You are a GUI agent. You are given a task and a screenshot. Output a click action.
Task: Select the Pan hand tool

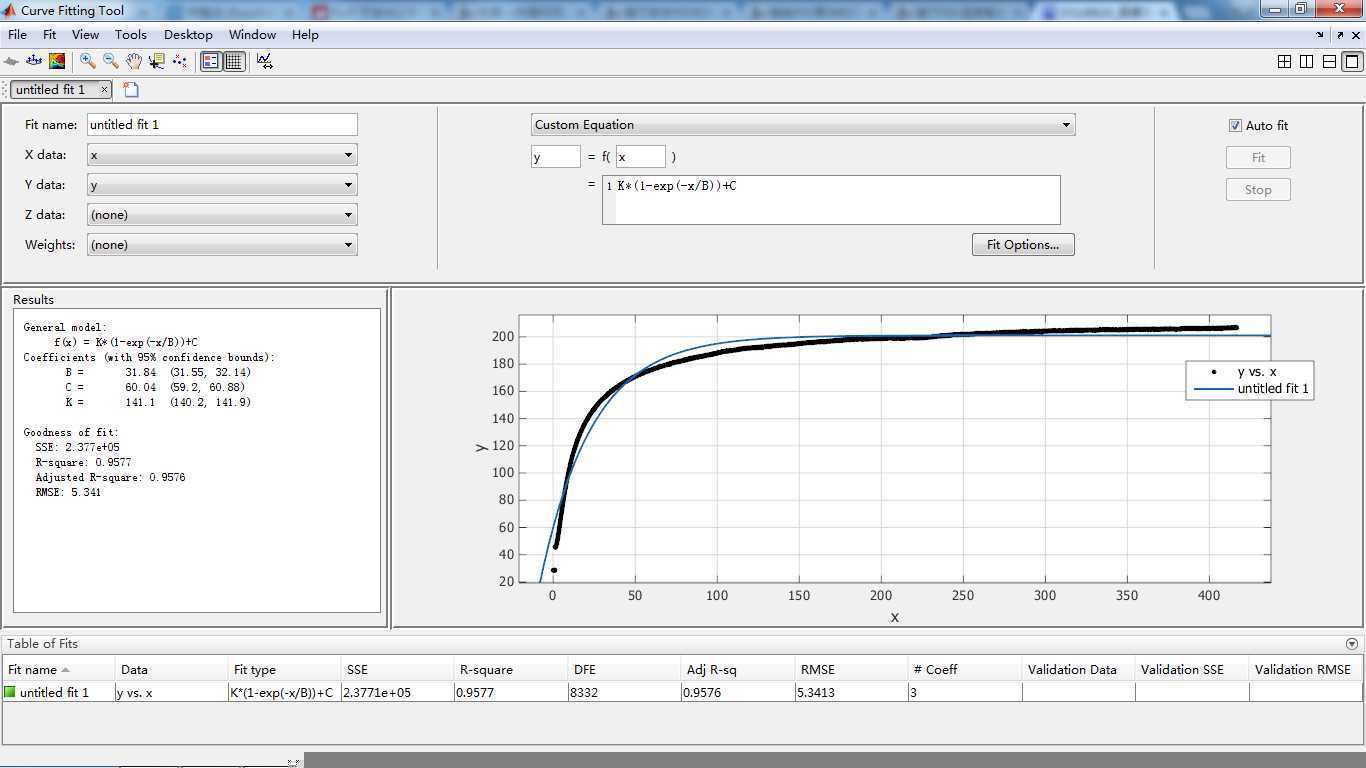(134, 61)
